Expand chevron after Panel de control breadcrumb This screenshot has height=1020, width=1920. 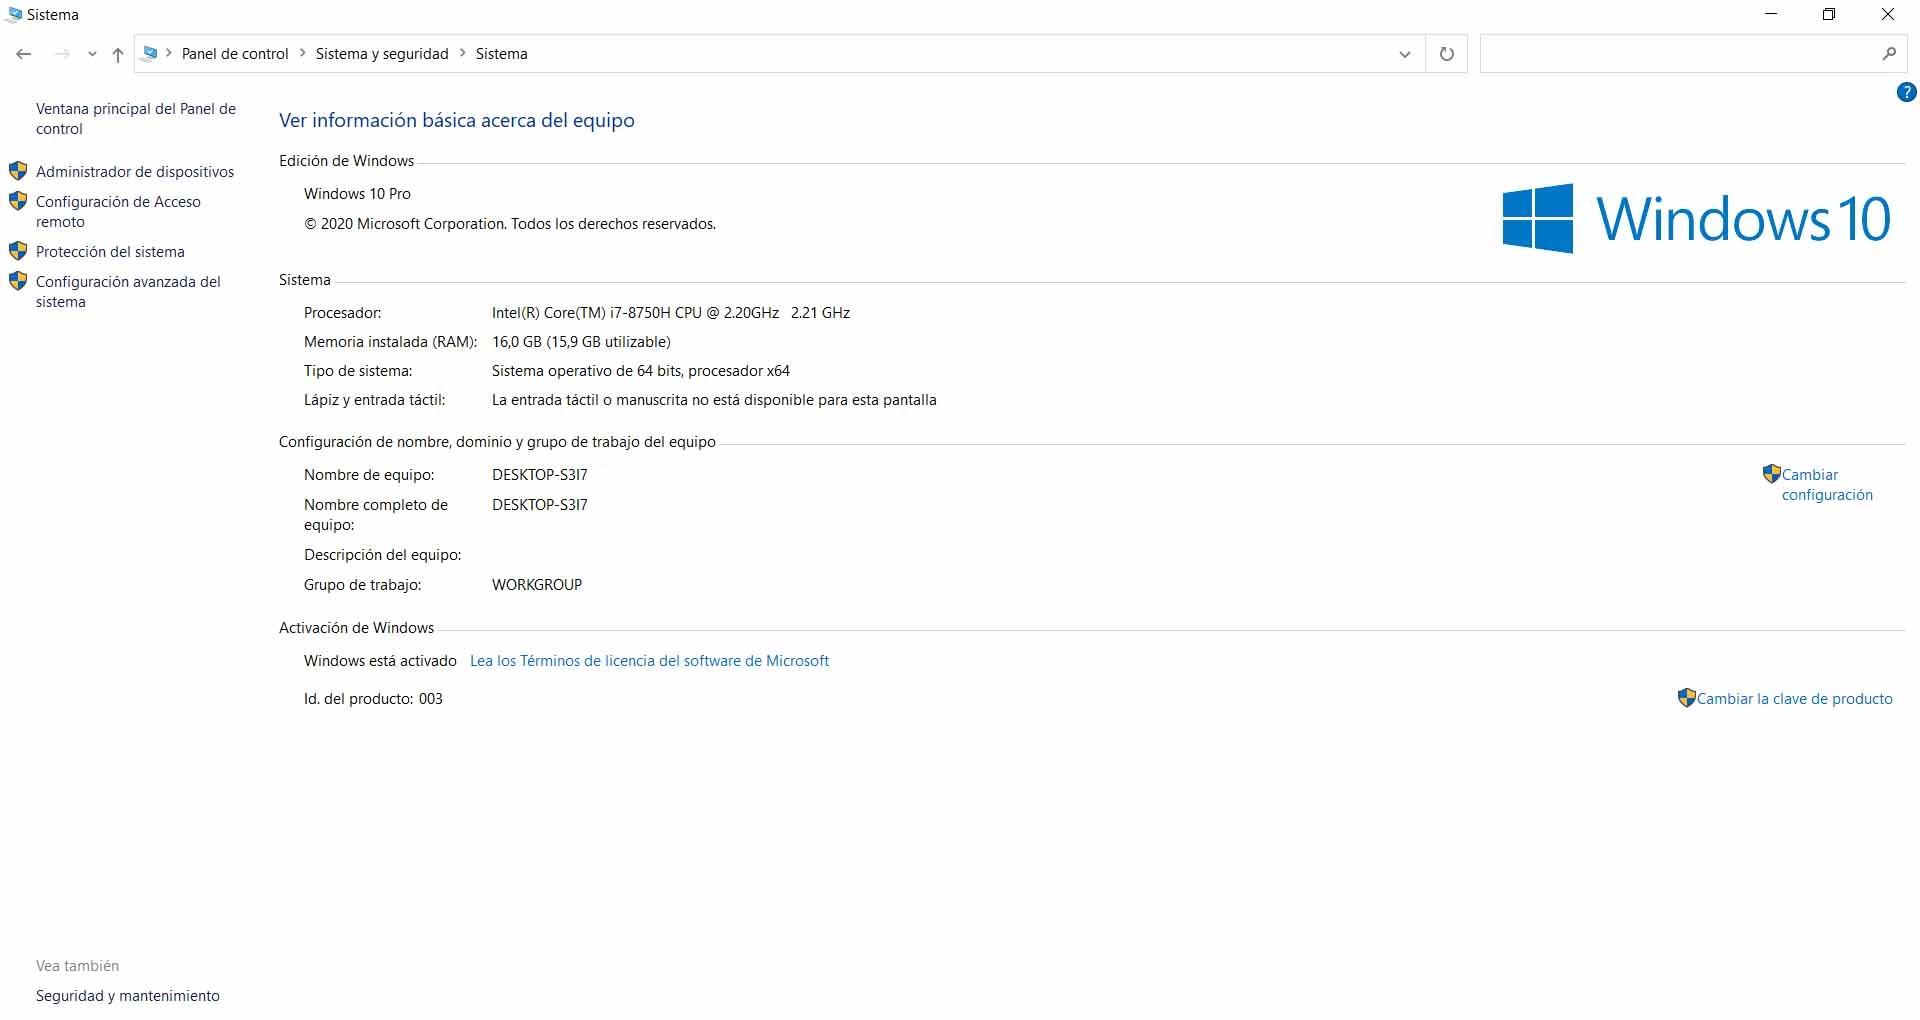302,53
